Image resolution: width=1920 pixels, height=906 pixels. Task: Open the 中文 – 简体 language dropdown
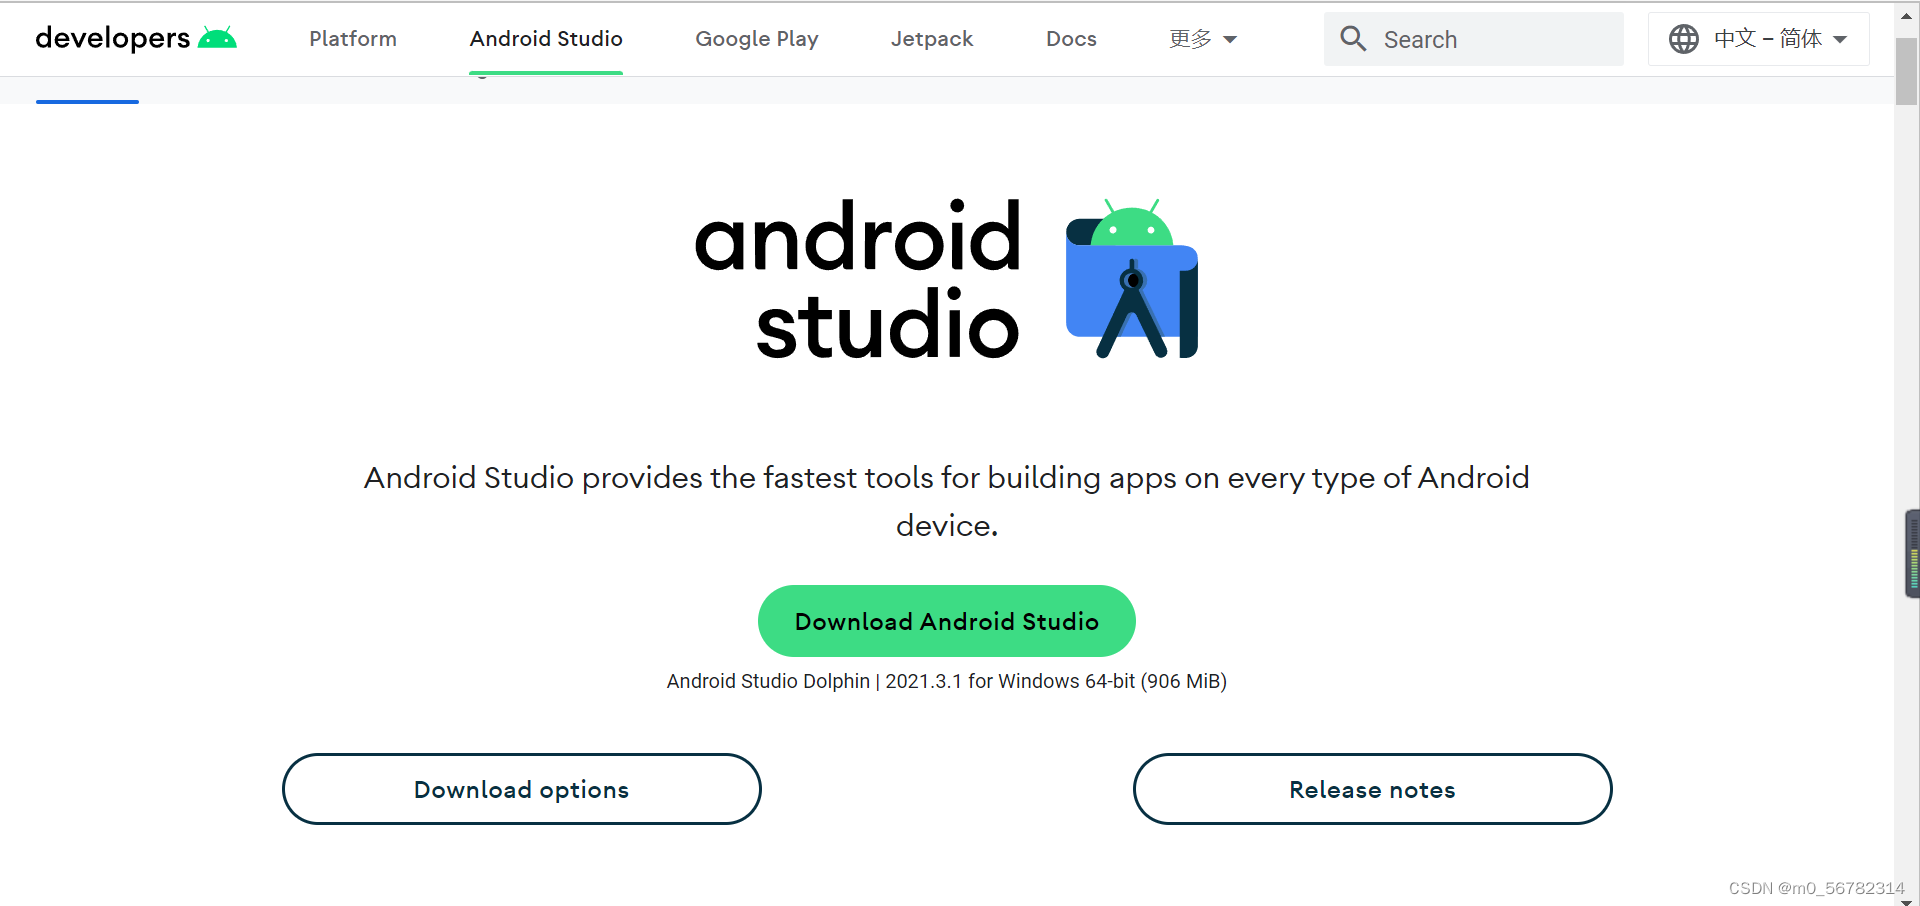(x=1759, y=39)
